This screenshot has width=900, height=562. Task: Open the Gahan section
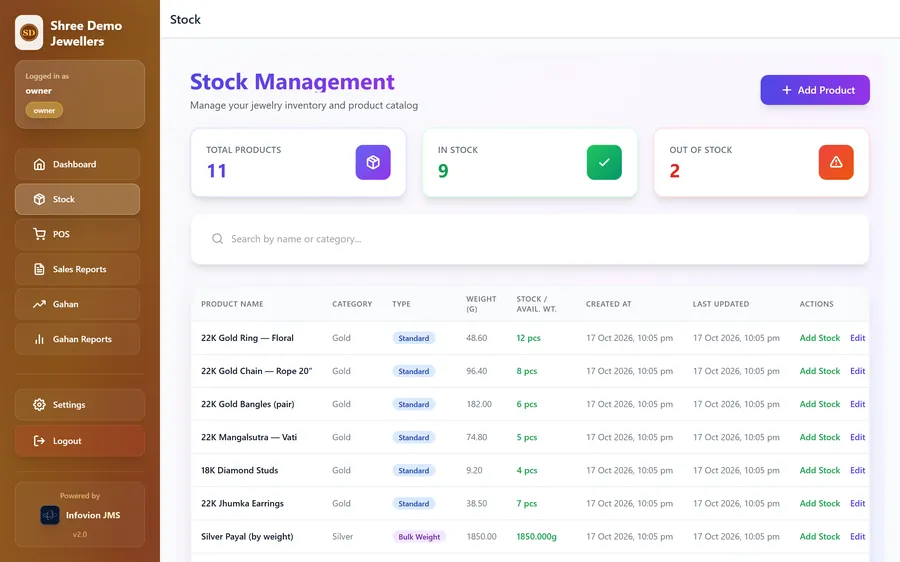pyautogui.click(x=77, y=304)
